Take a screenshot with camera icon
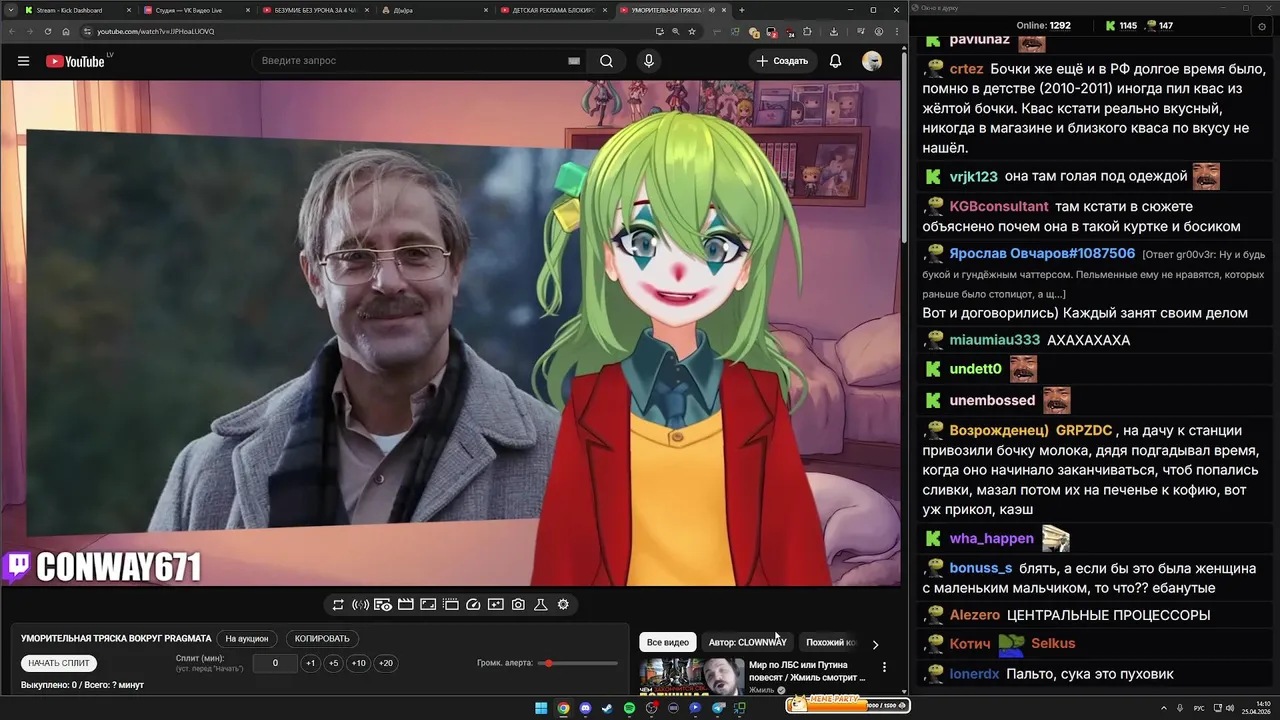Viewport: 1280px width, 720px height. pyautogui.click(x=518, y=604)
